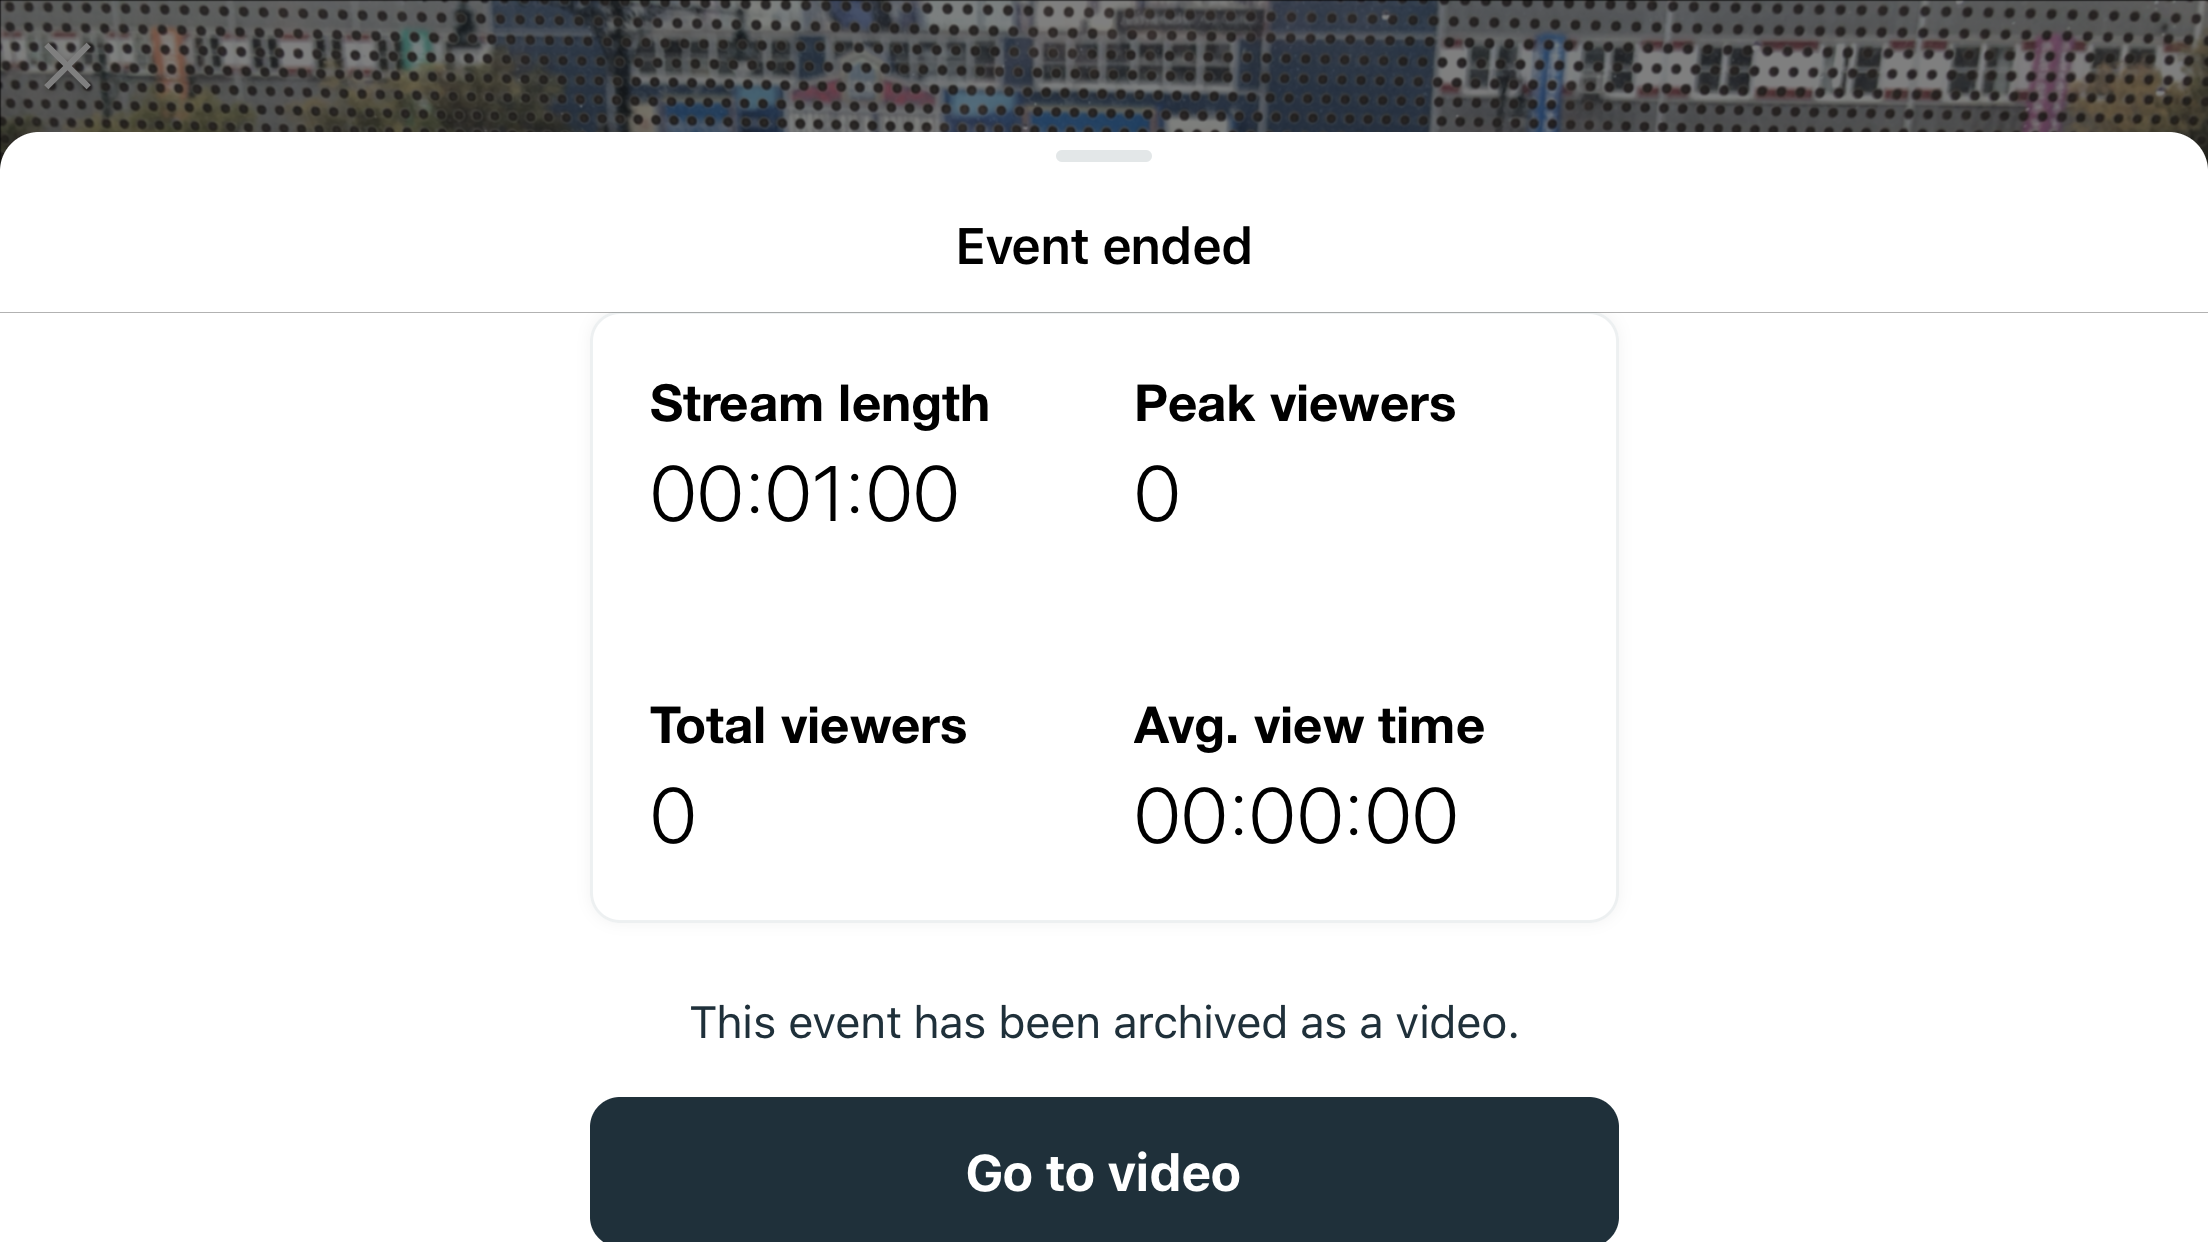The height and width of the screenshot is (1242, 2208).
Task: Select the Peak viewers label
Action: tap(1294, 404)
